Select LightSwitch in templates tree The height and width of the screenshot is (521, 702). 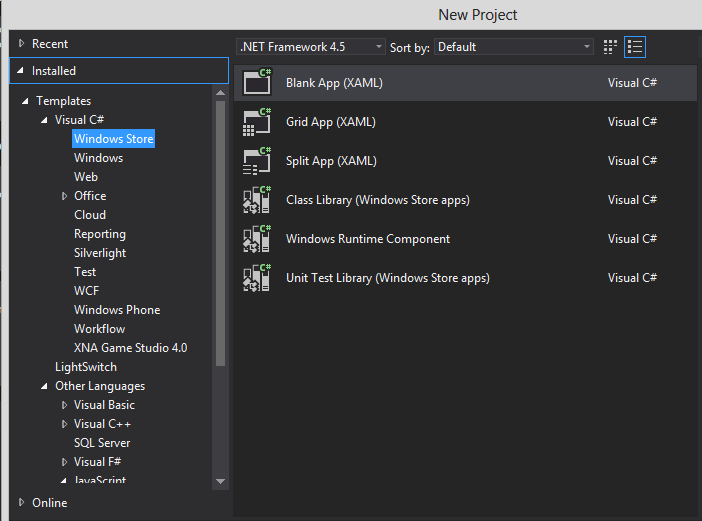[x=86, y=367]
